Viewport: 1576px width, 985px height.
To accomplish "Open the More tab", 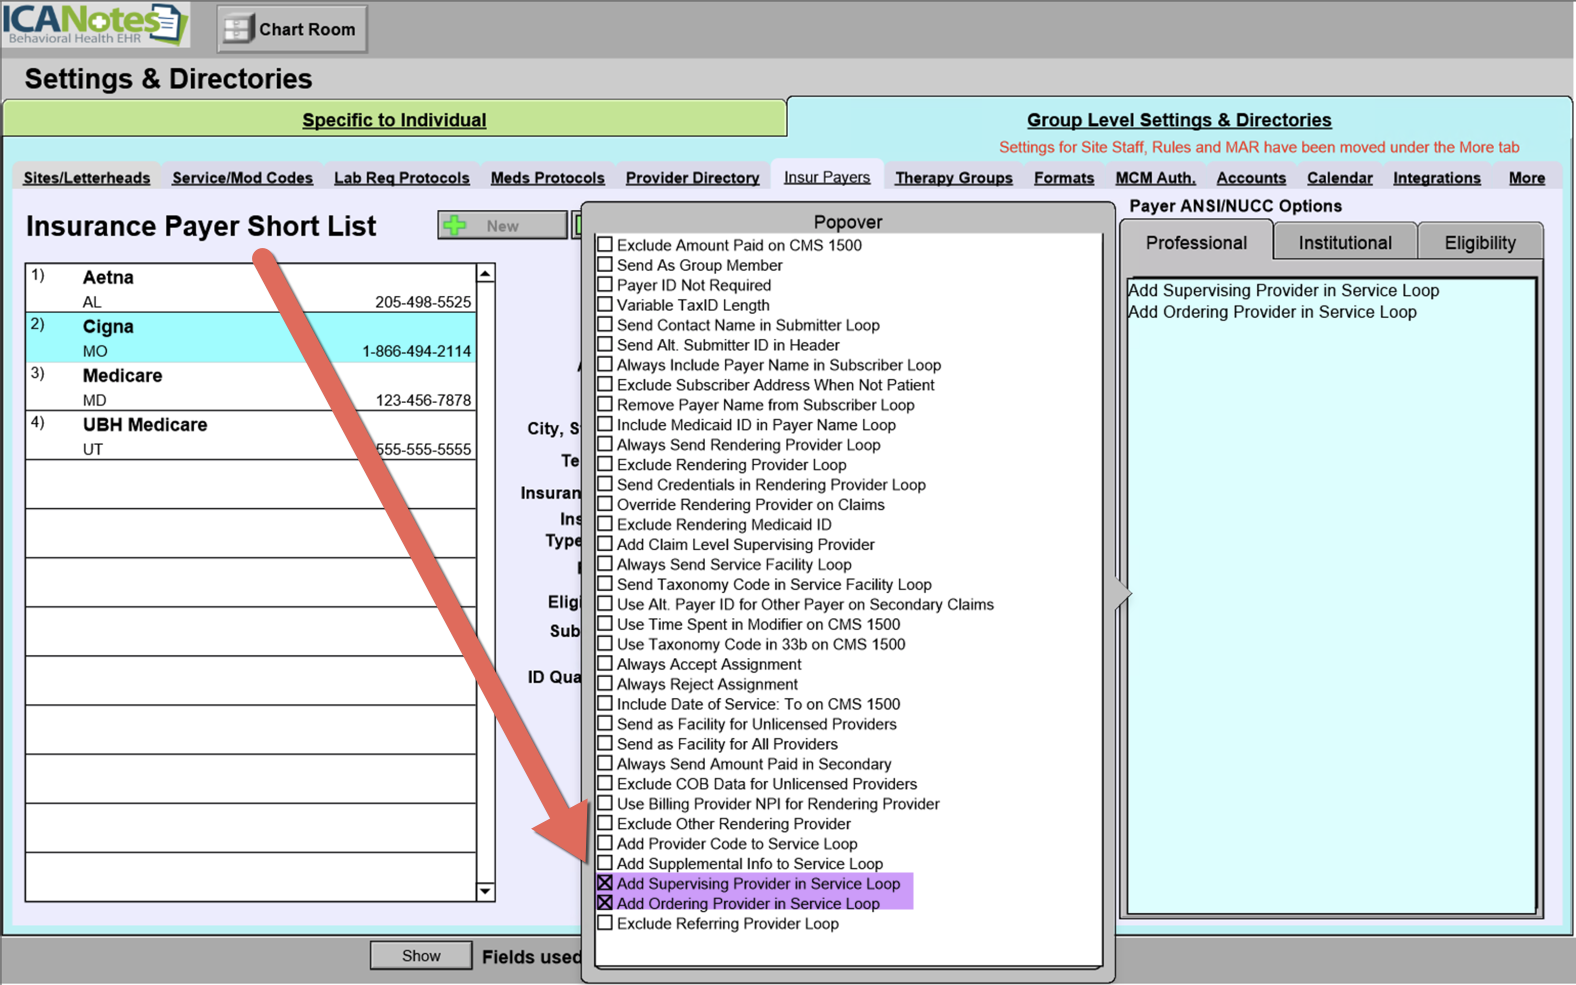I will click(1527, 178).
